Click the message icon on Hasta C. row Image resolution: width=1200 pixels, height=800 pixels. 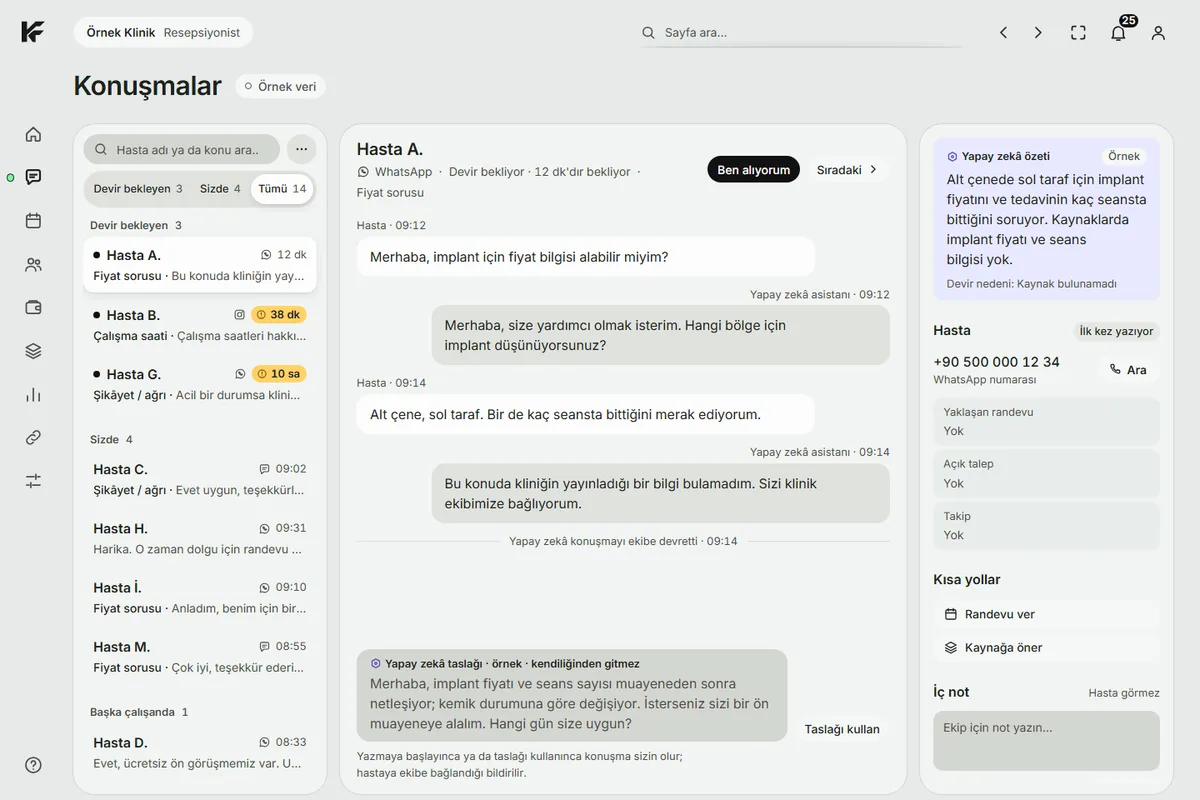(x=264, y=469)
